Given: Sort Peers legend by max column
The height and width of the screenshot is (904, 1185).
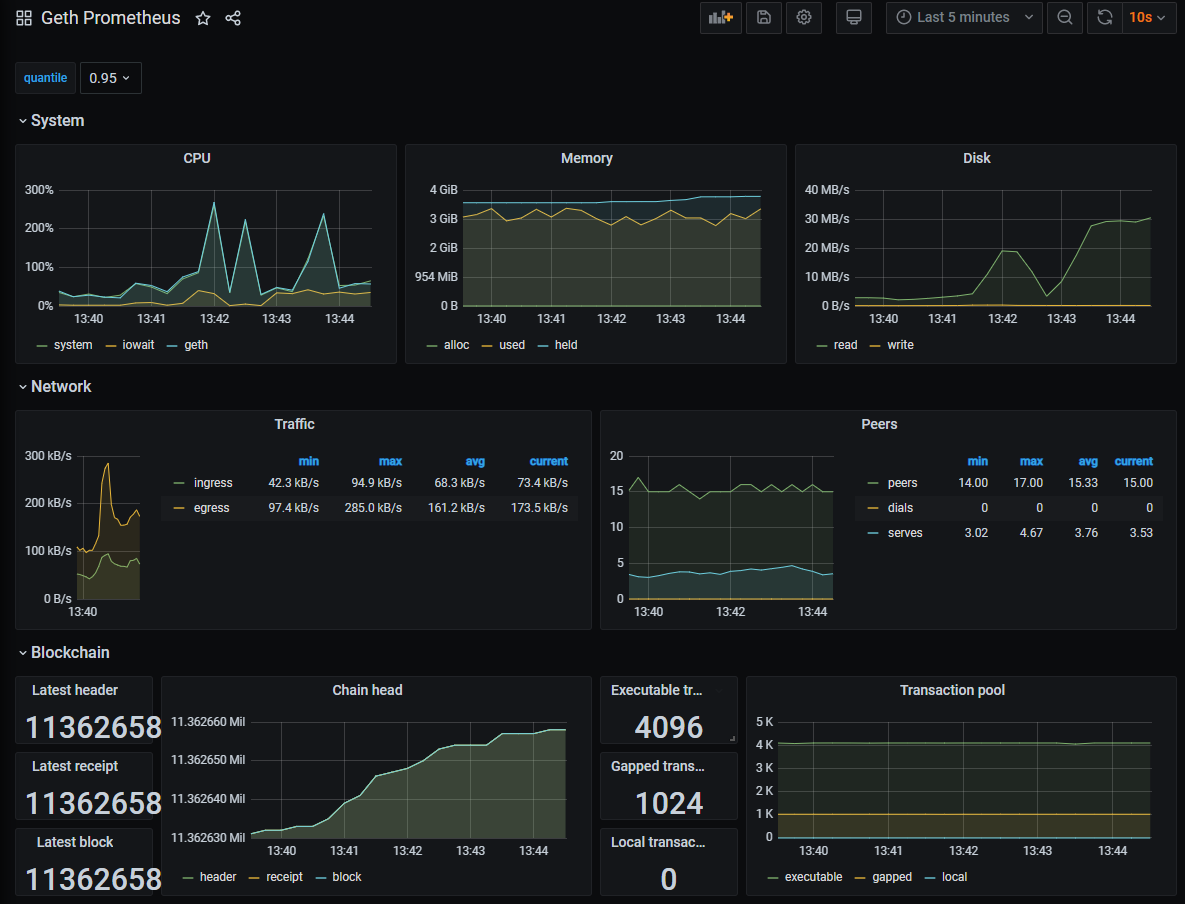Looking at the screenshot, I should coord(1031,461).
